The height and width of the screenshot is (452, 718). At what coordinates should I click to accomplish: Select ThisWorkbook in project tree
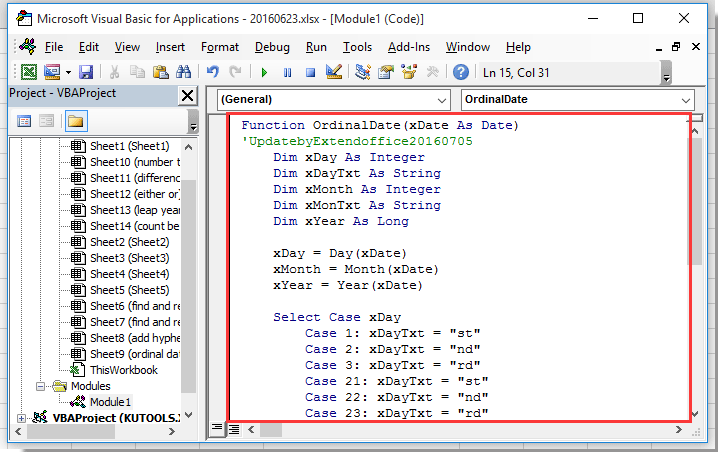point(124,370)
